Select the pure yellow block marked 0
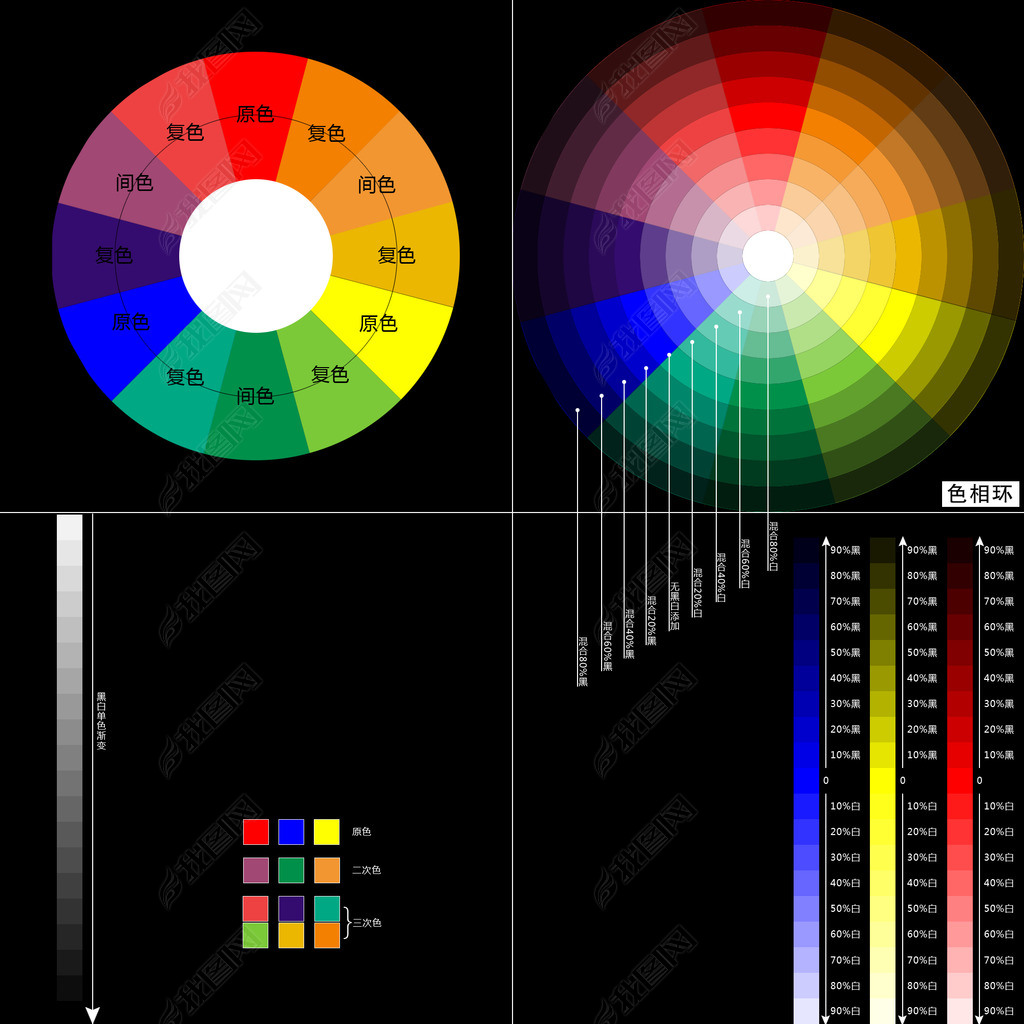 pos(882,780)
